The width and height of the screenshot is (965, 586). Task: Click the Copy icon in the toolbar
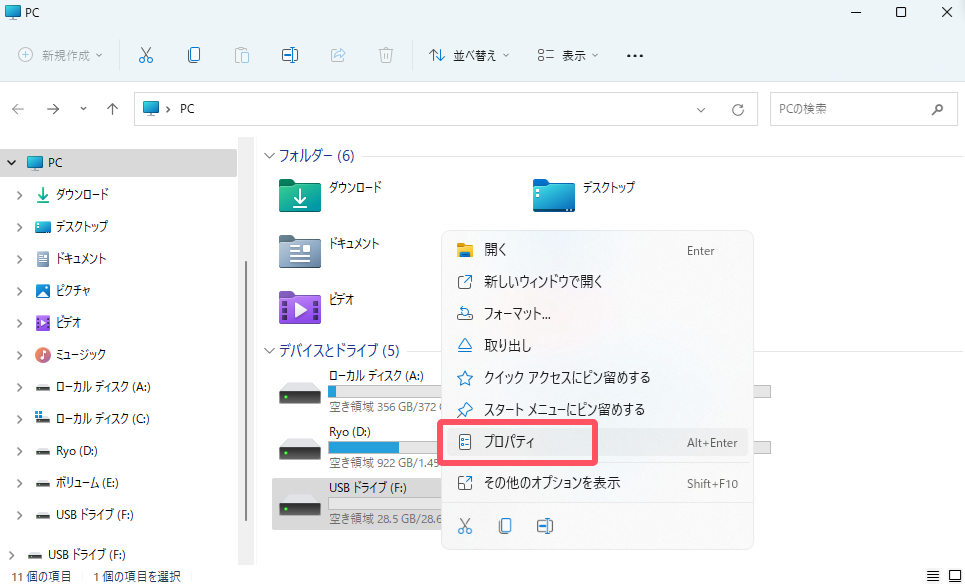click(193, 55)
